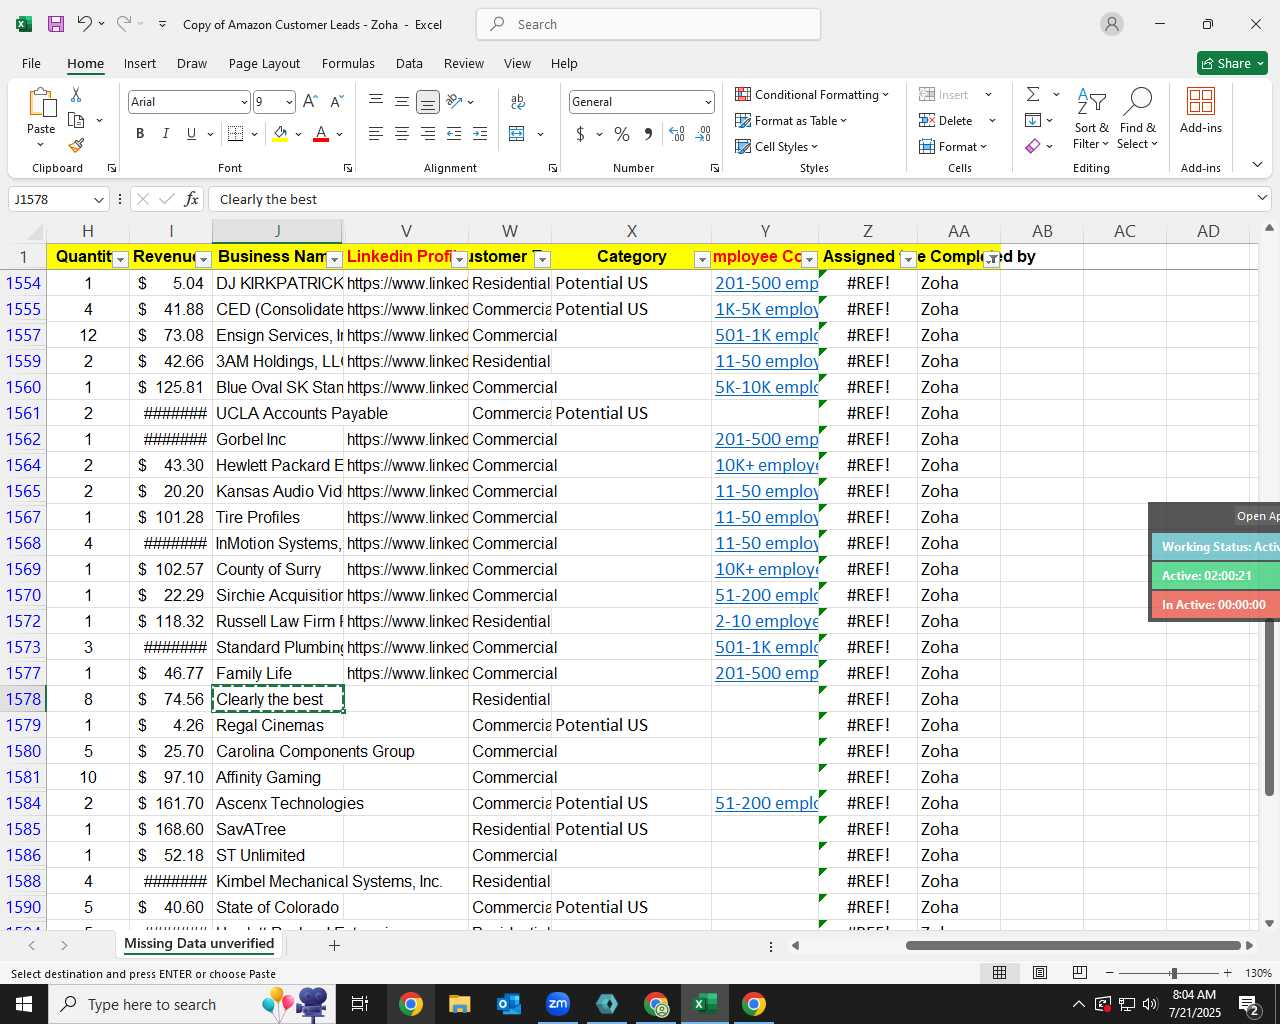The height and width of the screenshot is (1024, 1280).
Task: Switch to Page Layout view in status bar
Action: (1039, 973)
